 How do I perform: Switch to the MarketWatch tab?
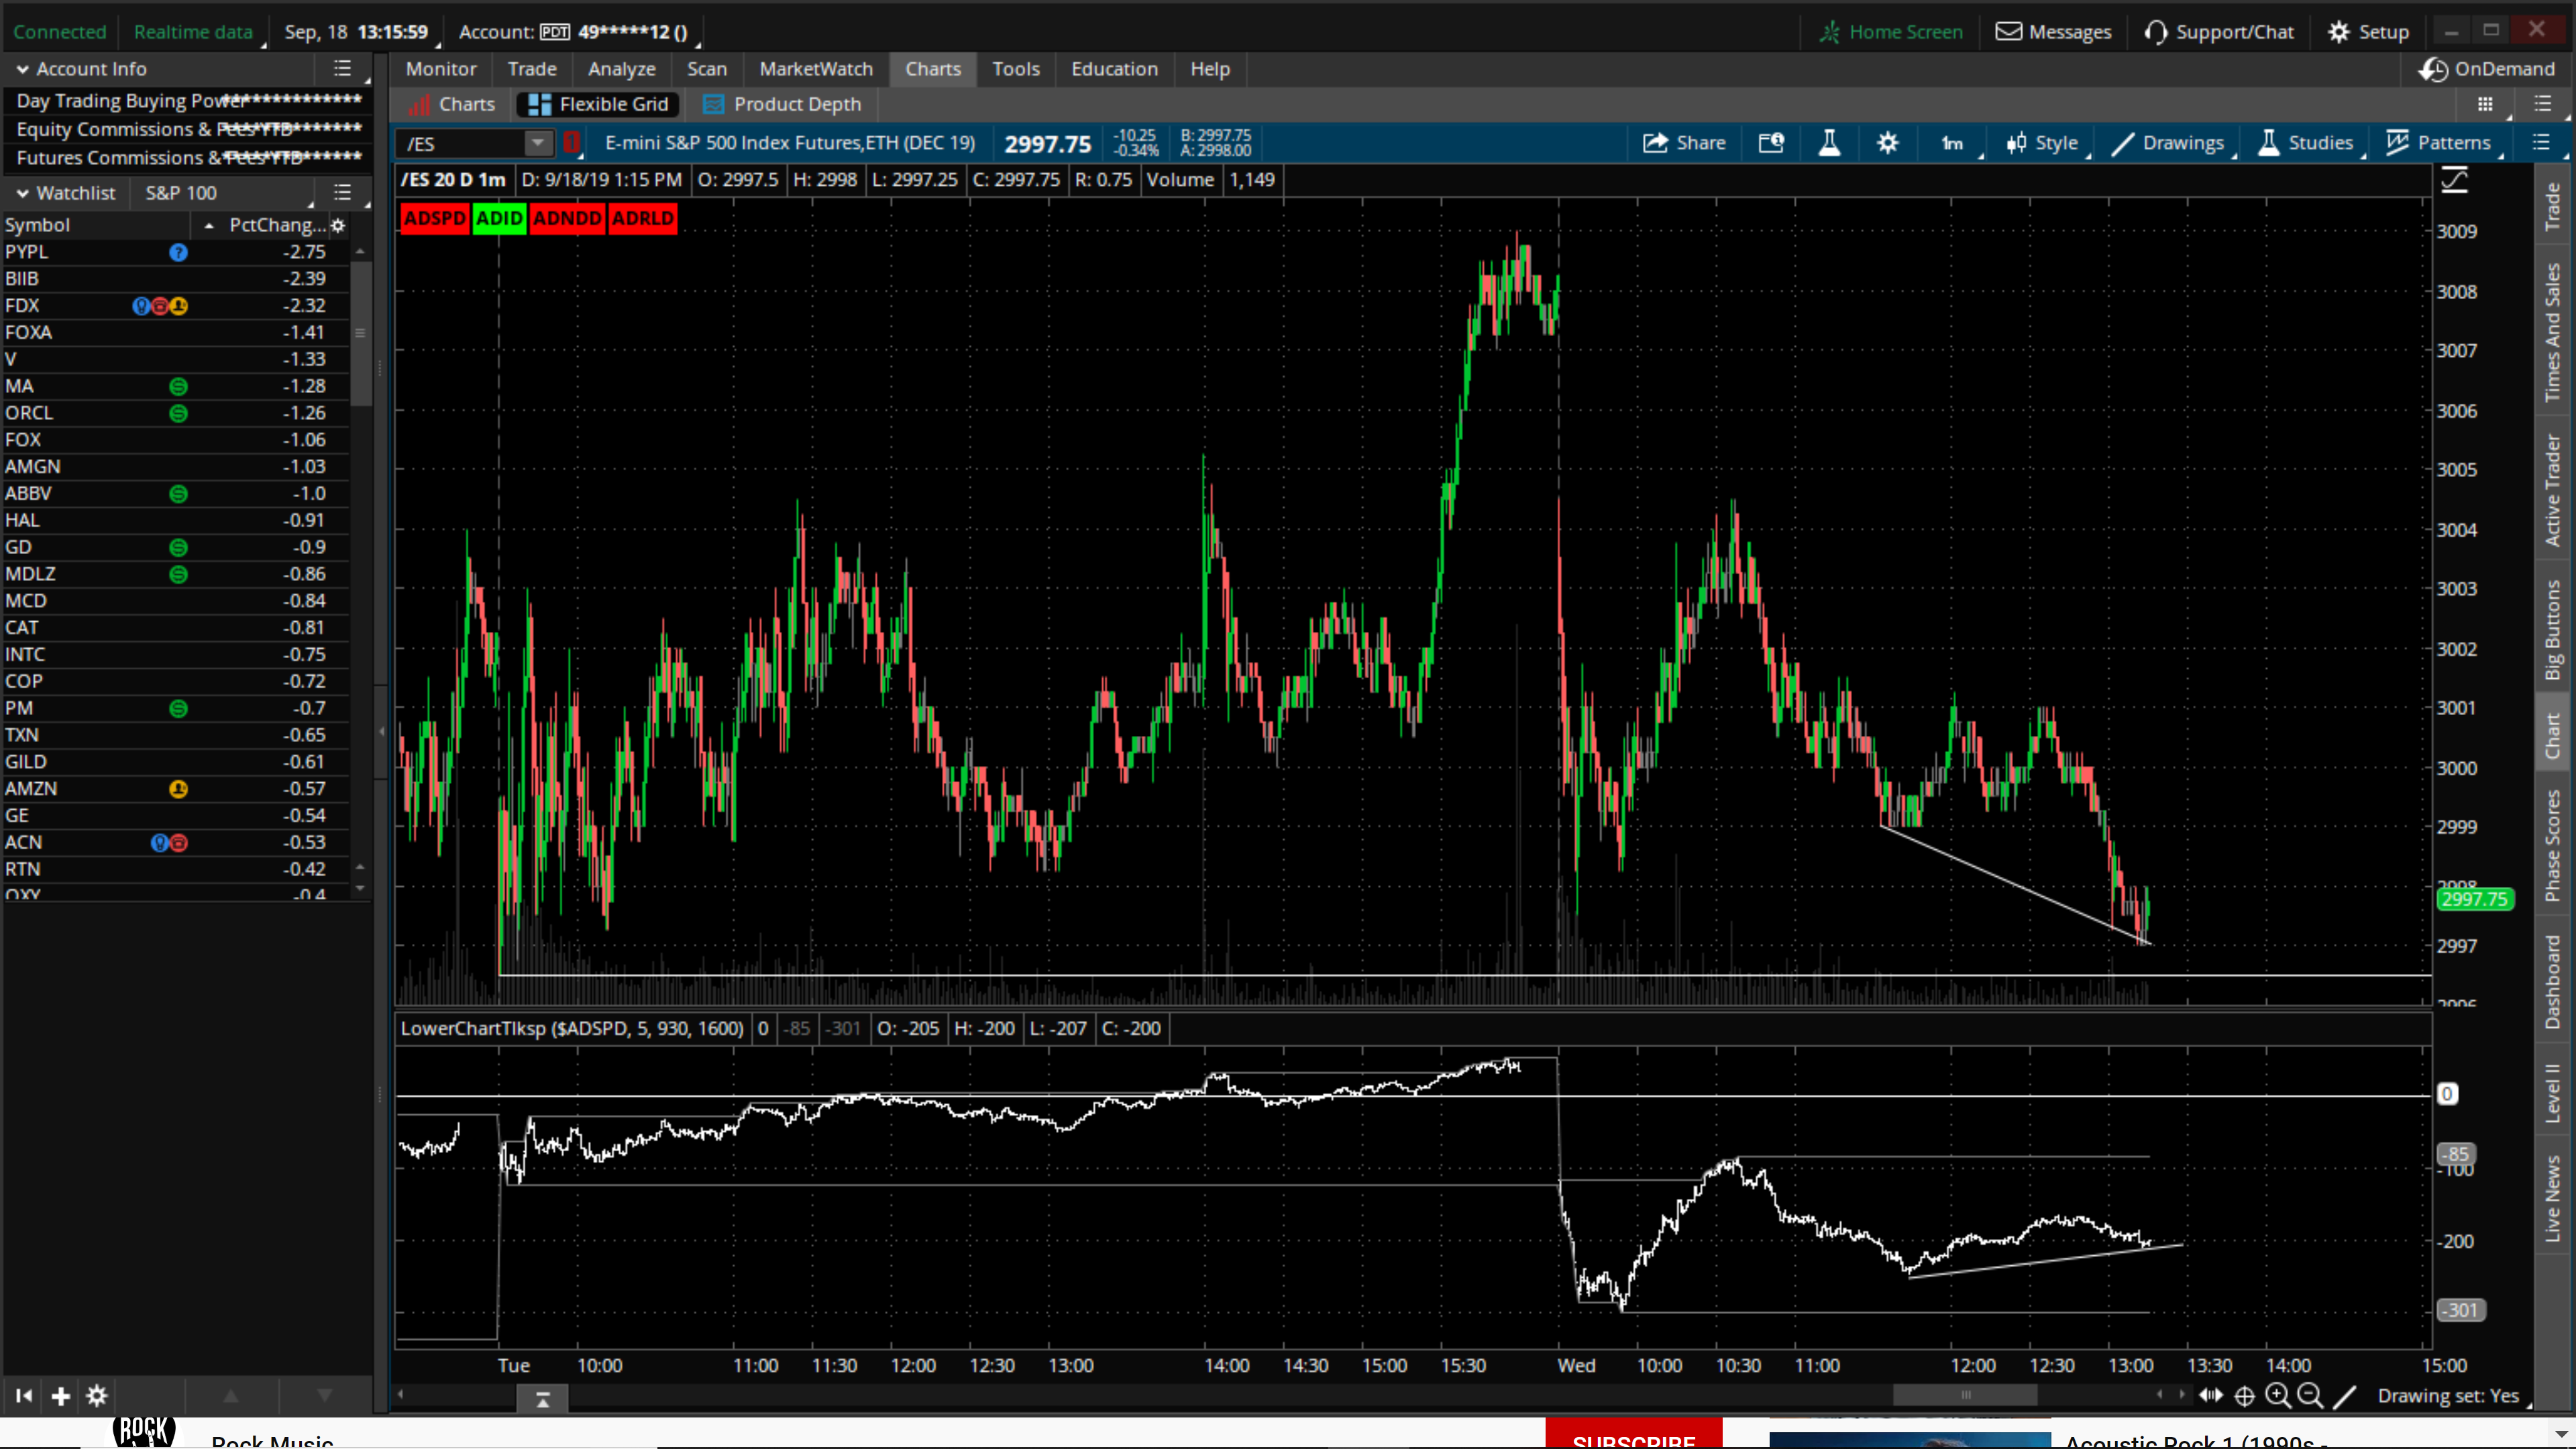[816, 69]
